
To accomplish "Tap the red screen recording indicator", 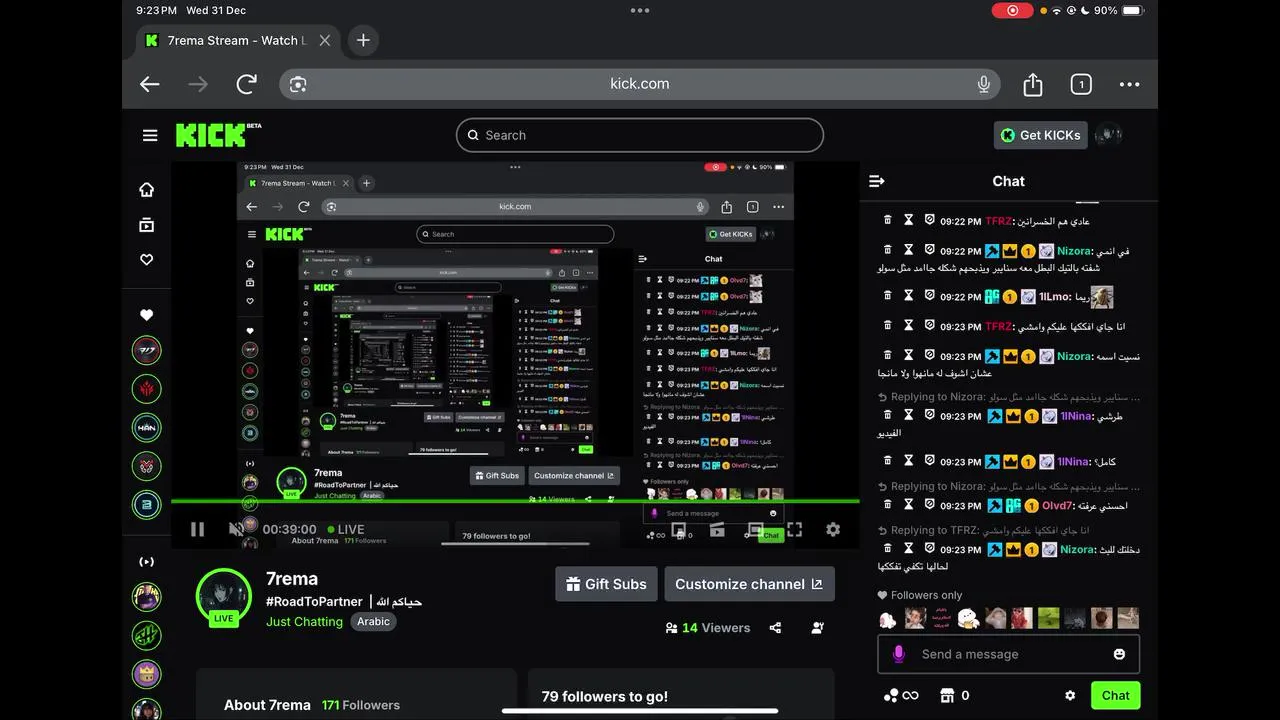I will [1012, 10].
